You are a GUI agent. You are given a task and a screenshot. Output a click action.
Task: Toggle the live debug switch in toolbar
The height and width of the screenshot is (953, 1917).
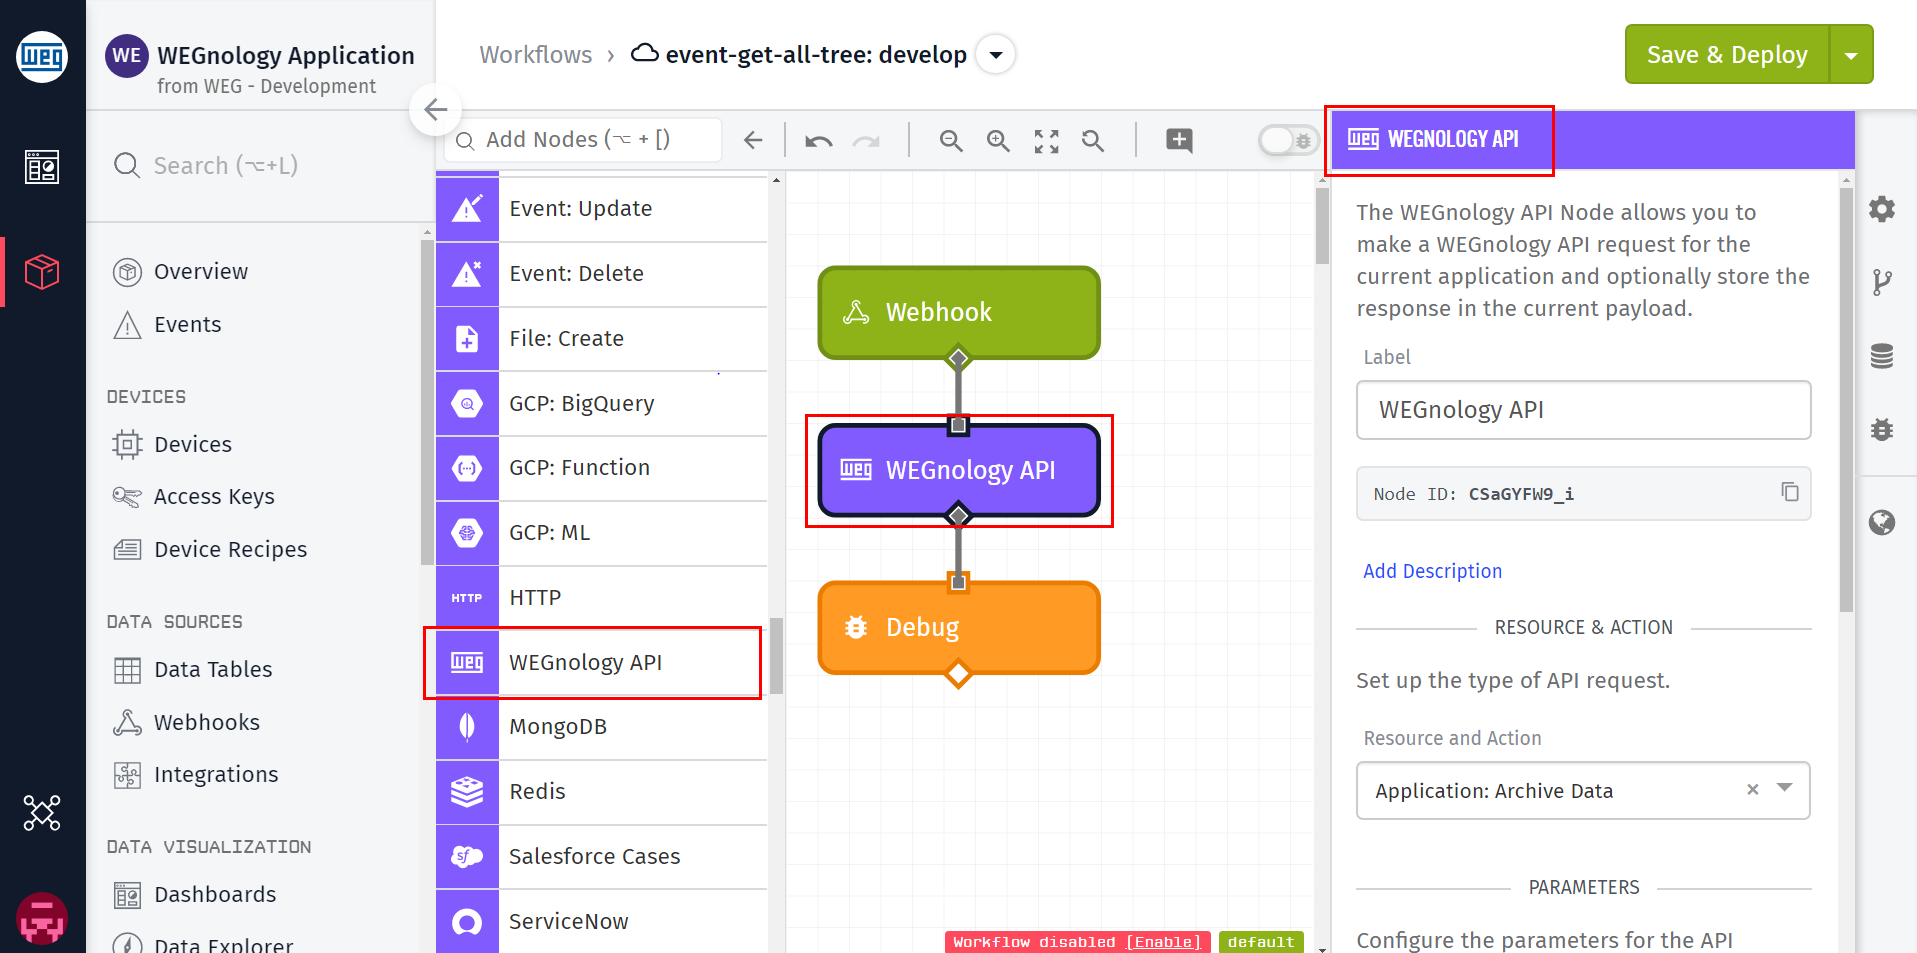click(x=1288, y=140)
